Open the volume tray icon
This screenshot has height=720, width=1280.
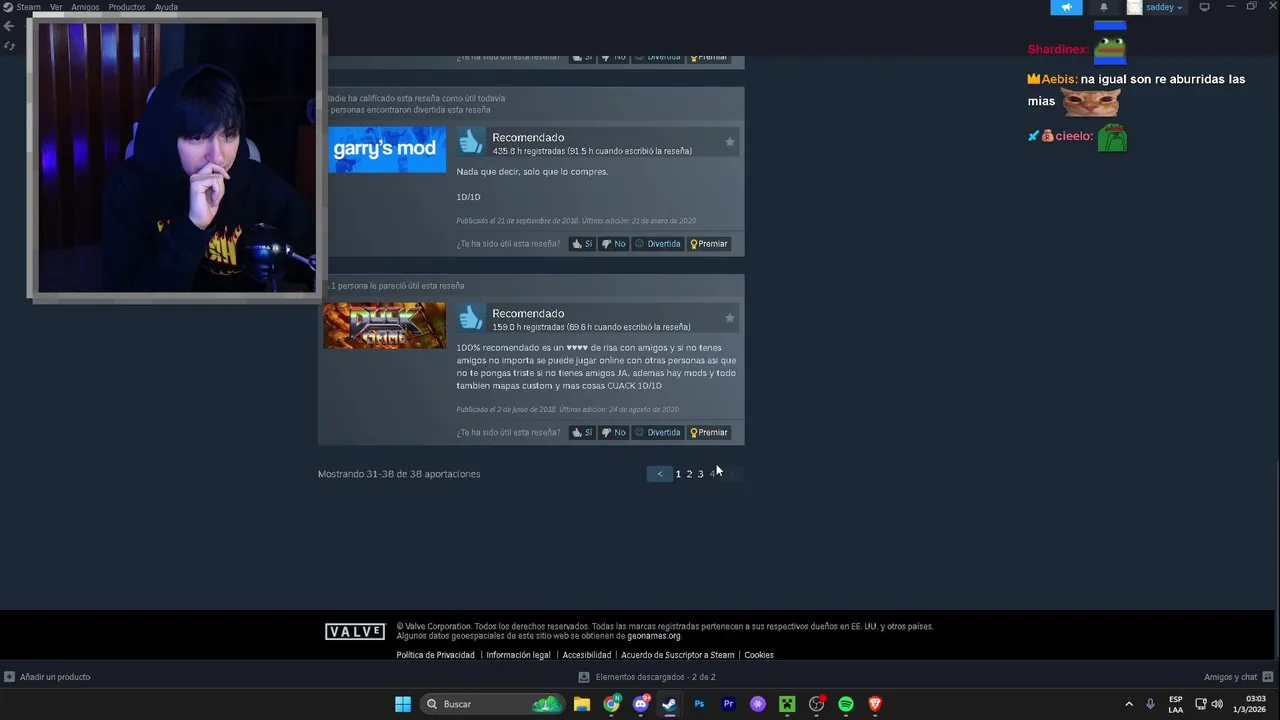pos(1217,704)
